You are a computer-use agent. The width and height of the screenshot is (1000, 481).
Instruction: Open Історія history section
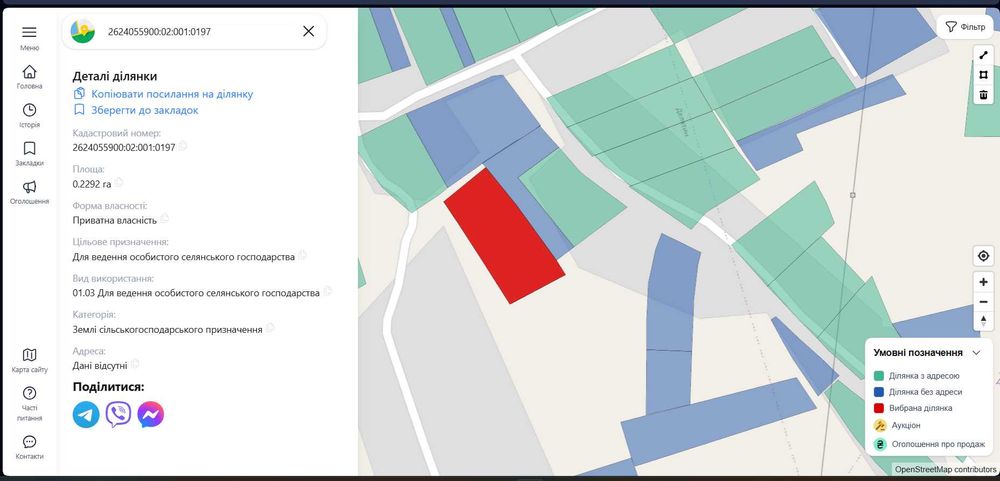29,115
